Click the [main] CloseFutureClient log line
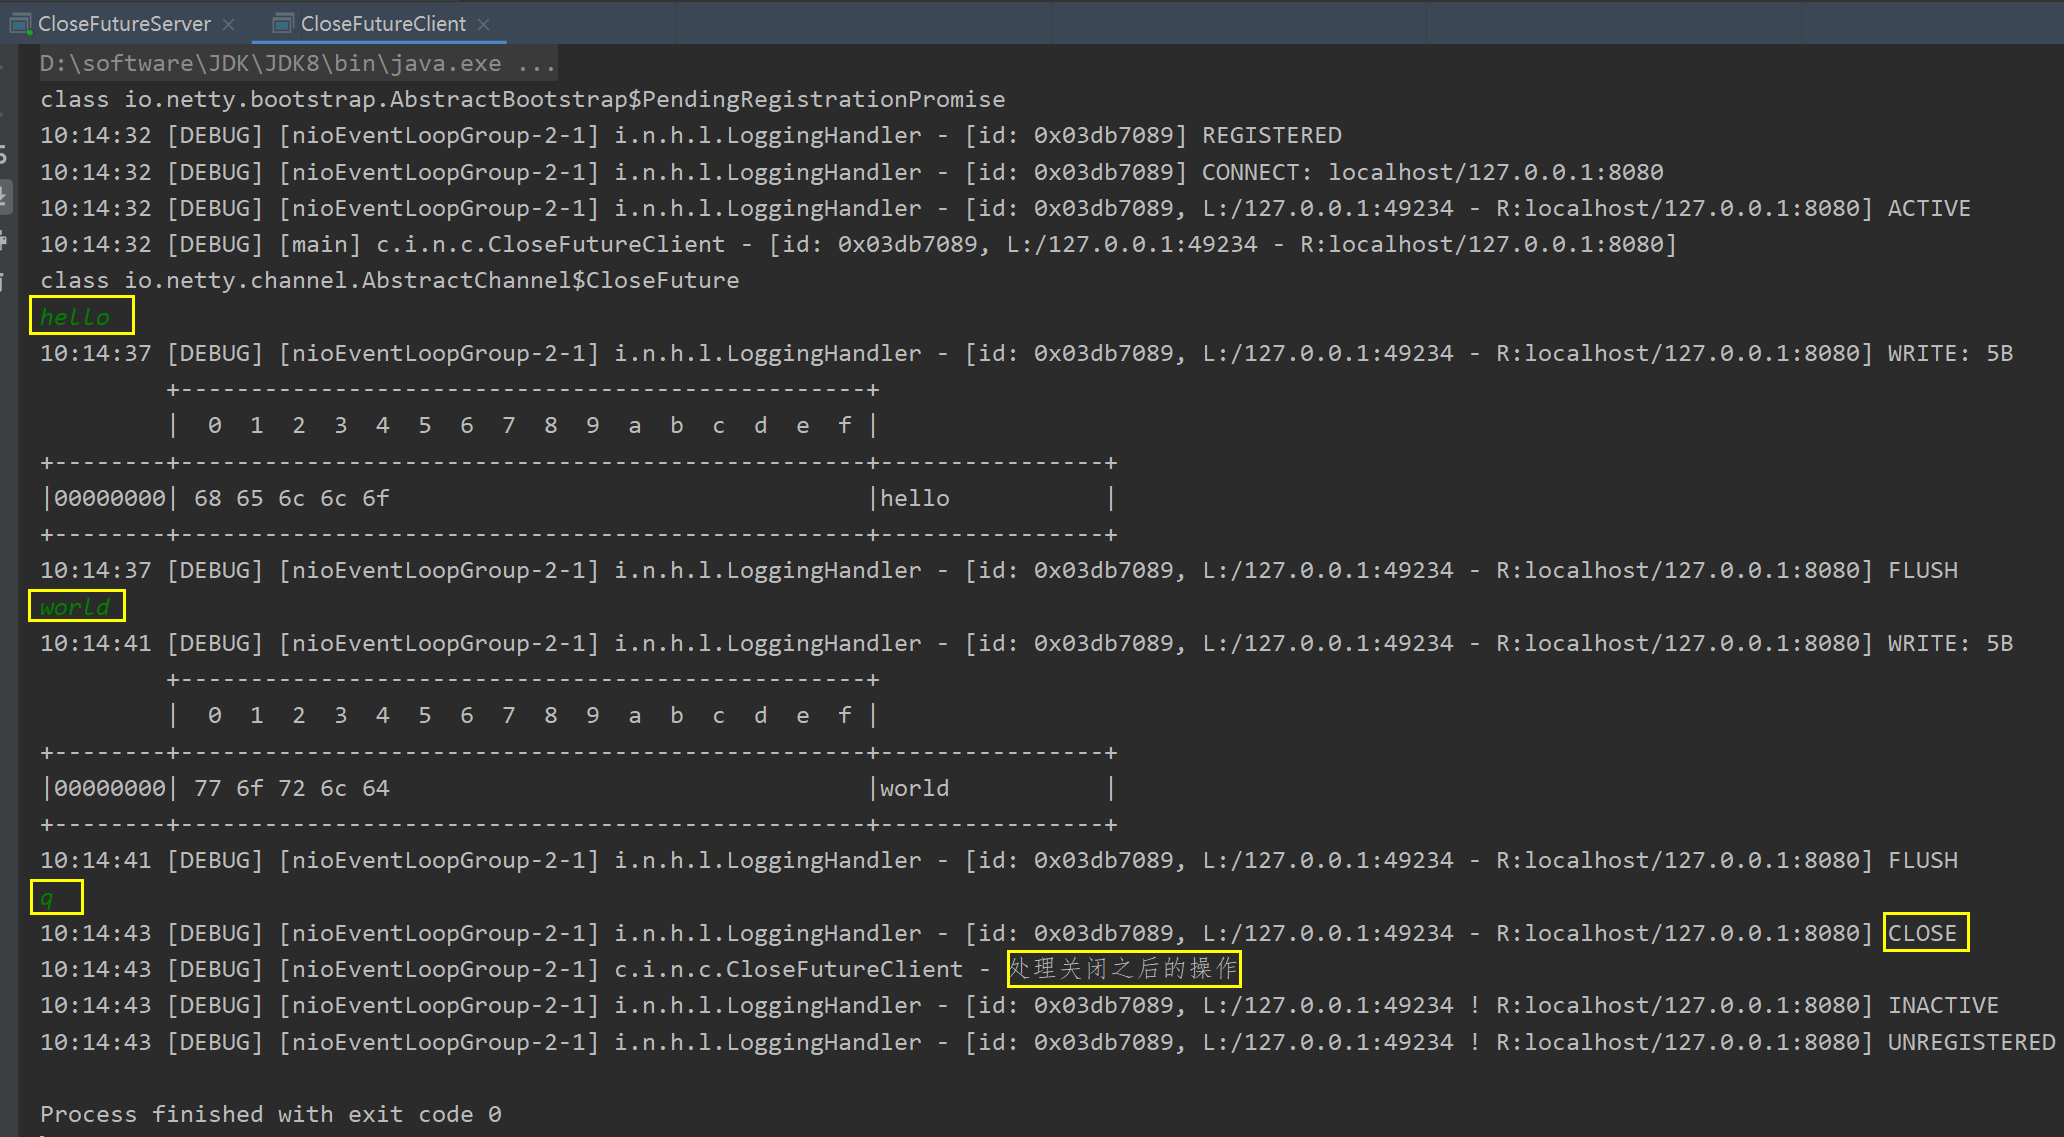Viewport: 2064px width, 1137px height. [x=858, y=244]
